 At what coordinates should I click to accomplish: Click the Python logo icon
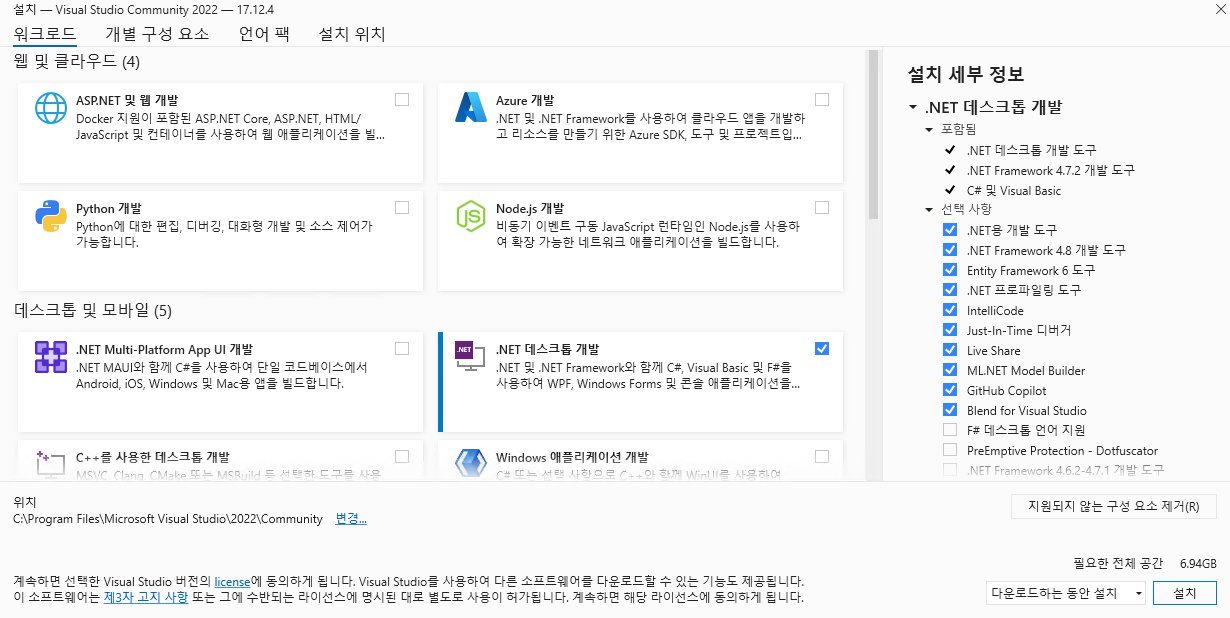[x=51, y=215]
